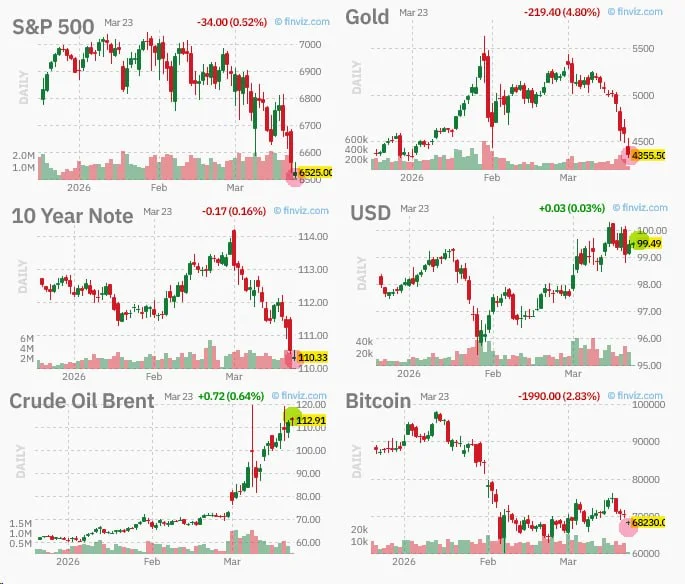The width and height of the screenshot is (685, 584).
Task: Click the green highlight circle on USD chart
Action: coord(636,241)
